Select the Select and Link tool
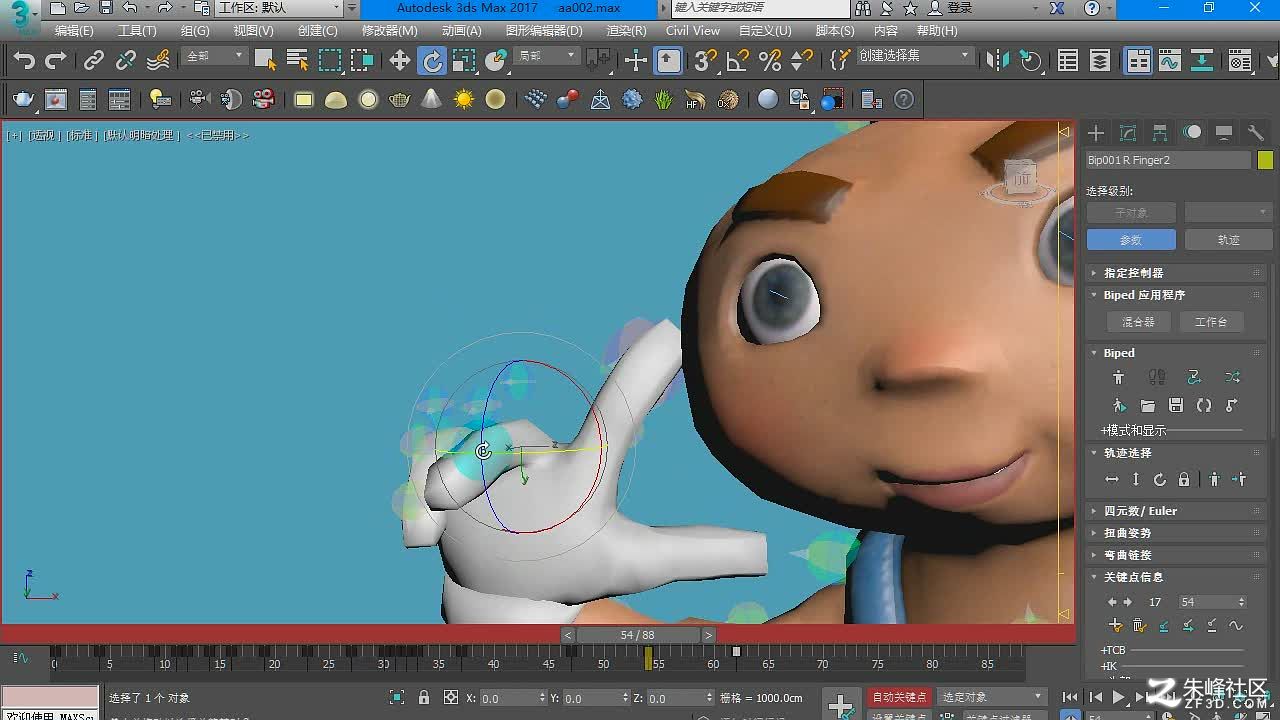 point(94,61)
